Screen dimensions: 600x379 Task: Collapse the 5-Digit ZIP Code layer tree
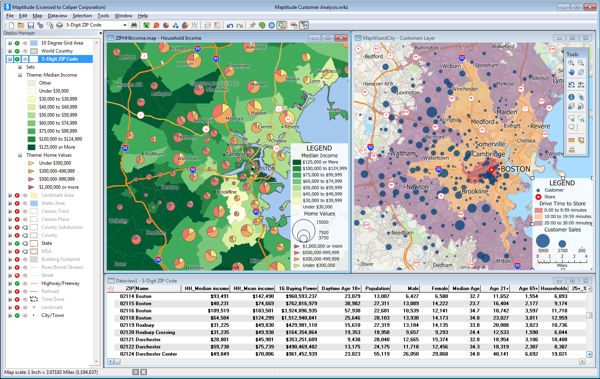[x=10, y=59]
